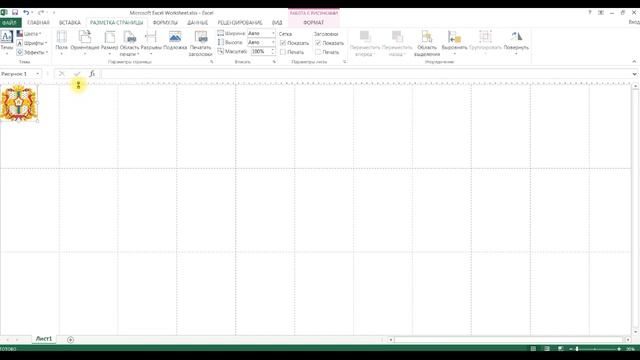The width and height of the screenshot is (640, 360).
Task: Click the horizontal scrollbar track
Action: click(x=509, y=340)
